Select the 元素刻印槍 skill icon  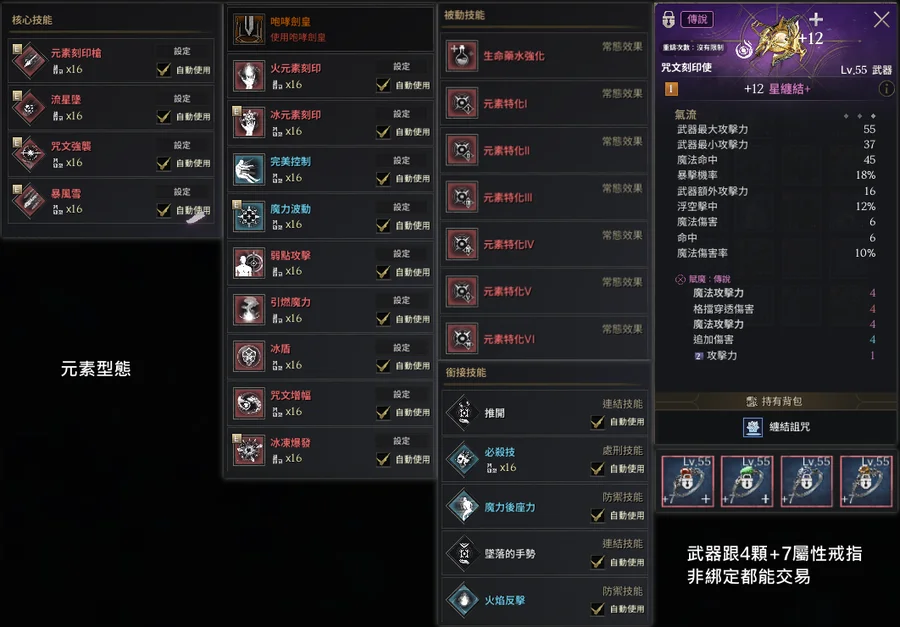click(29, 60)
